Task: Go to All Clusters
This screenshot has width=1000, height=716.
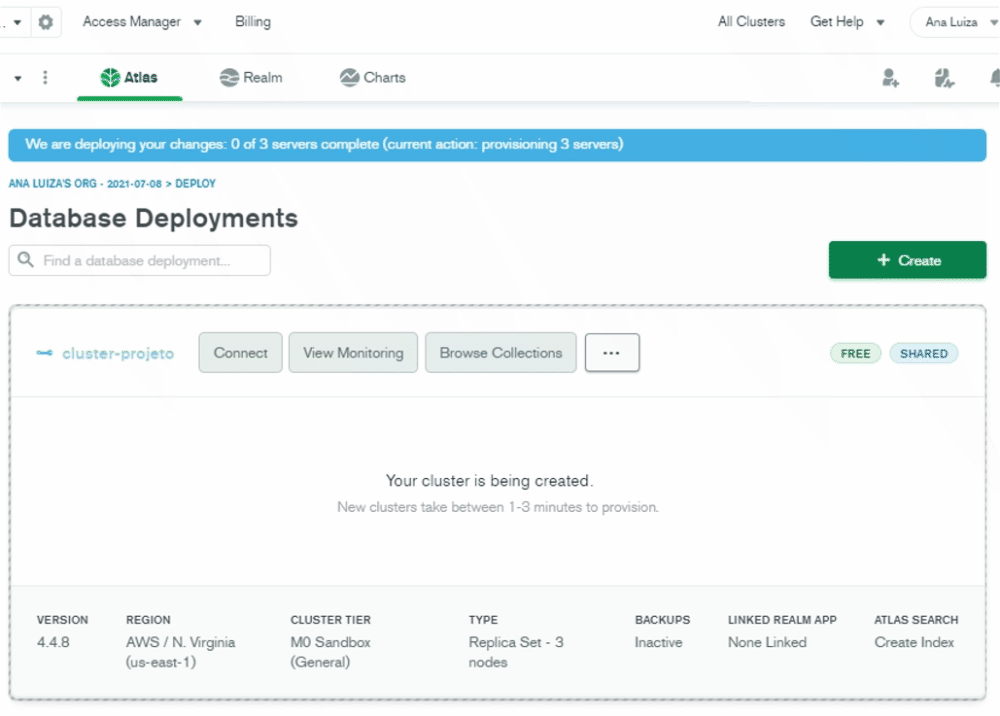Action: pyautogui.click(x=751, y=22)
